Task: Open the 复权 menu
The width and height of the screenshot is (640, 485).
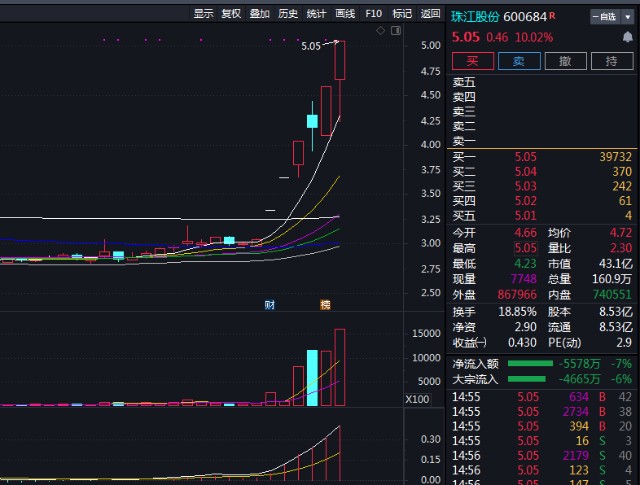Action: click(x=231, y=14)
